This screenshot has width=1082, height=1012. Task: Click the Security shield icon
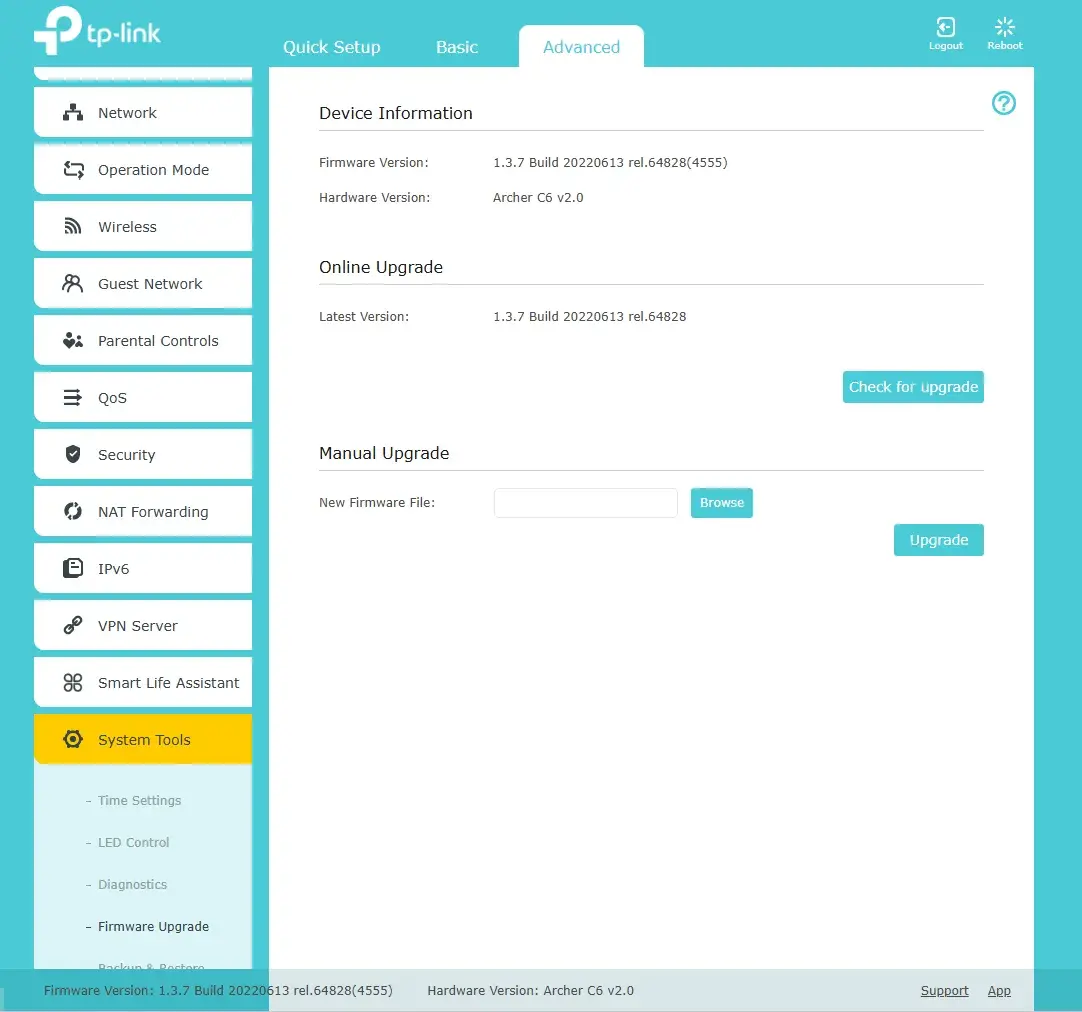(72, 454)
